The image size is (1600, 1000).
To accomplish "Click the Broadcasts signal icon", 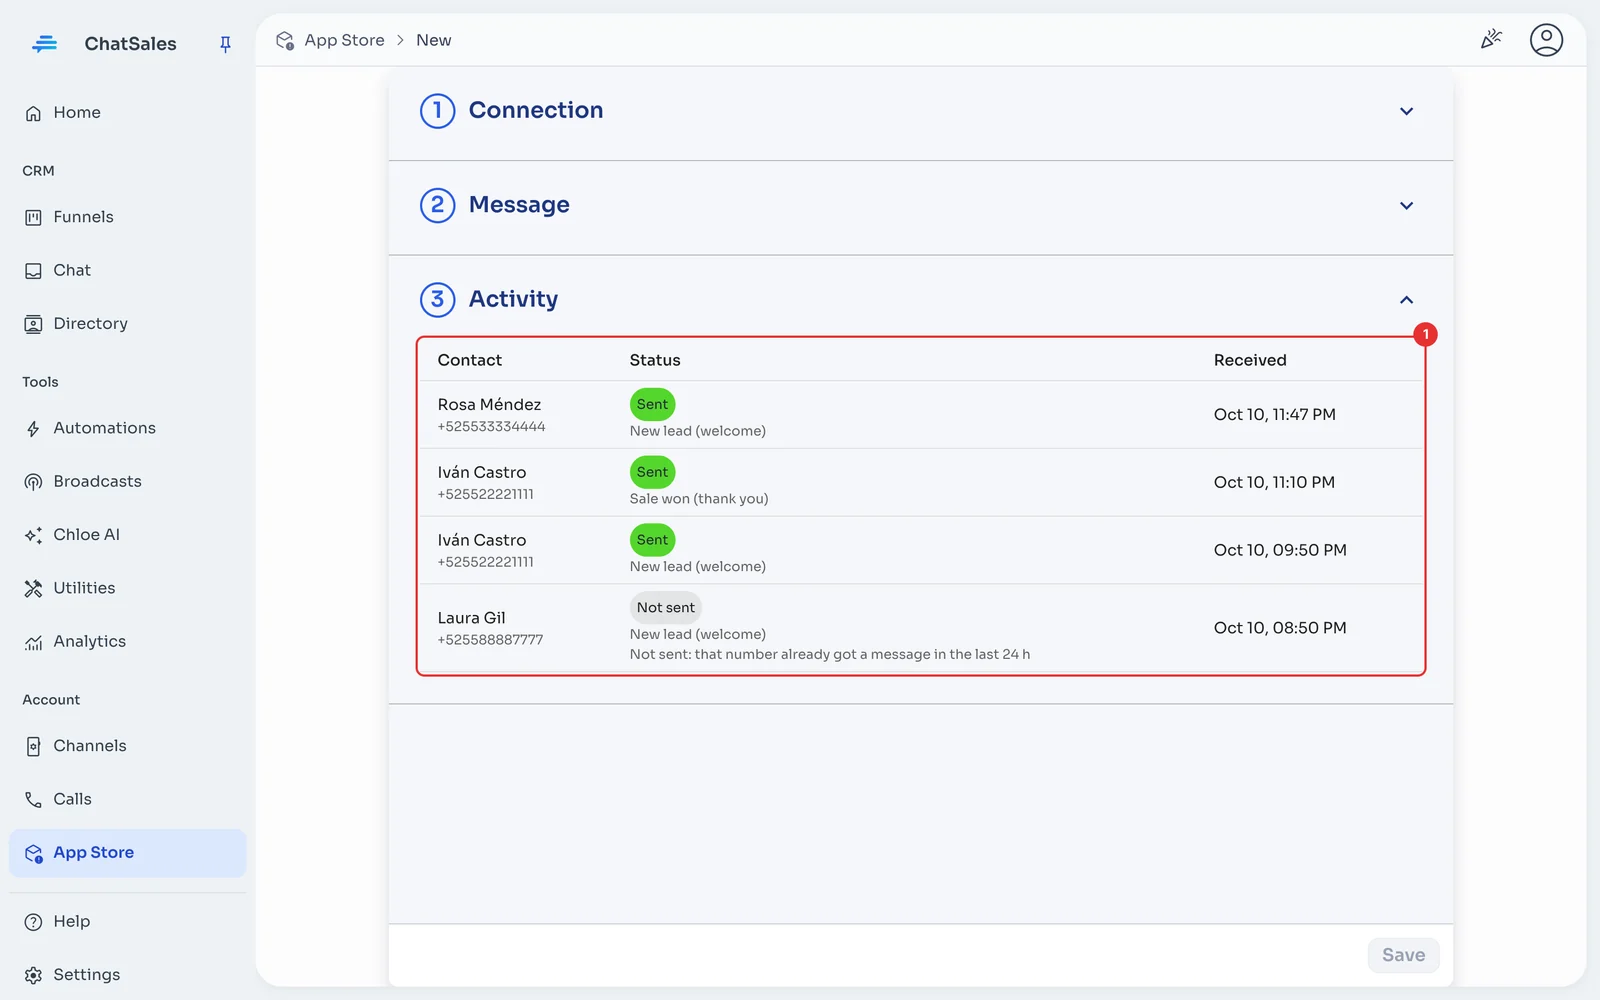I will 33,482.
